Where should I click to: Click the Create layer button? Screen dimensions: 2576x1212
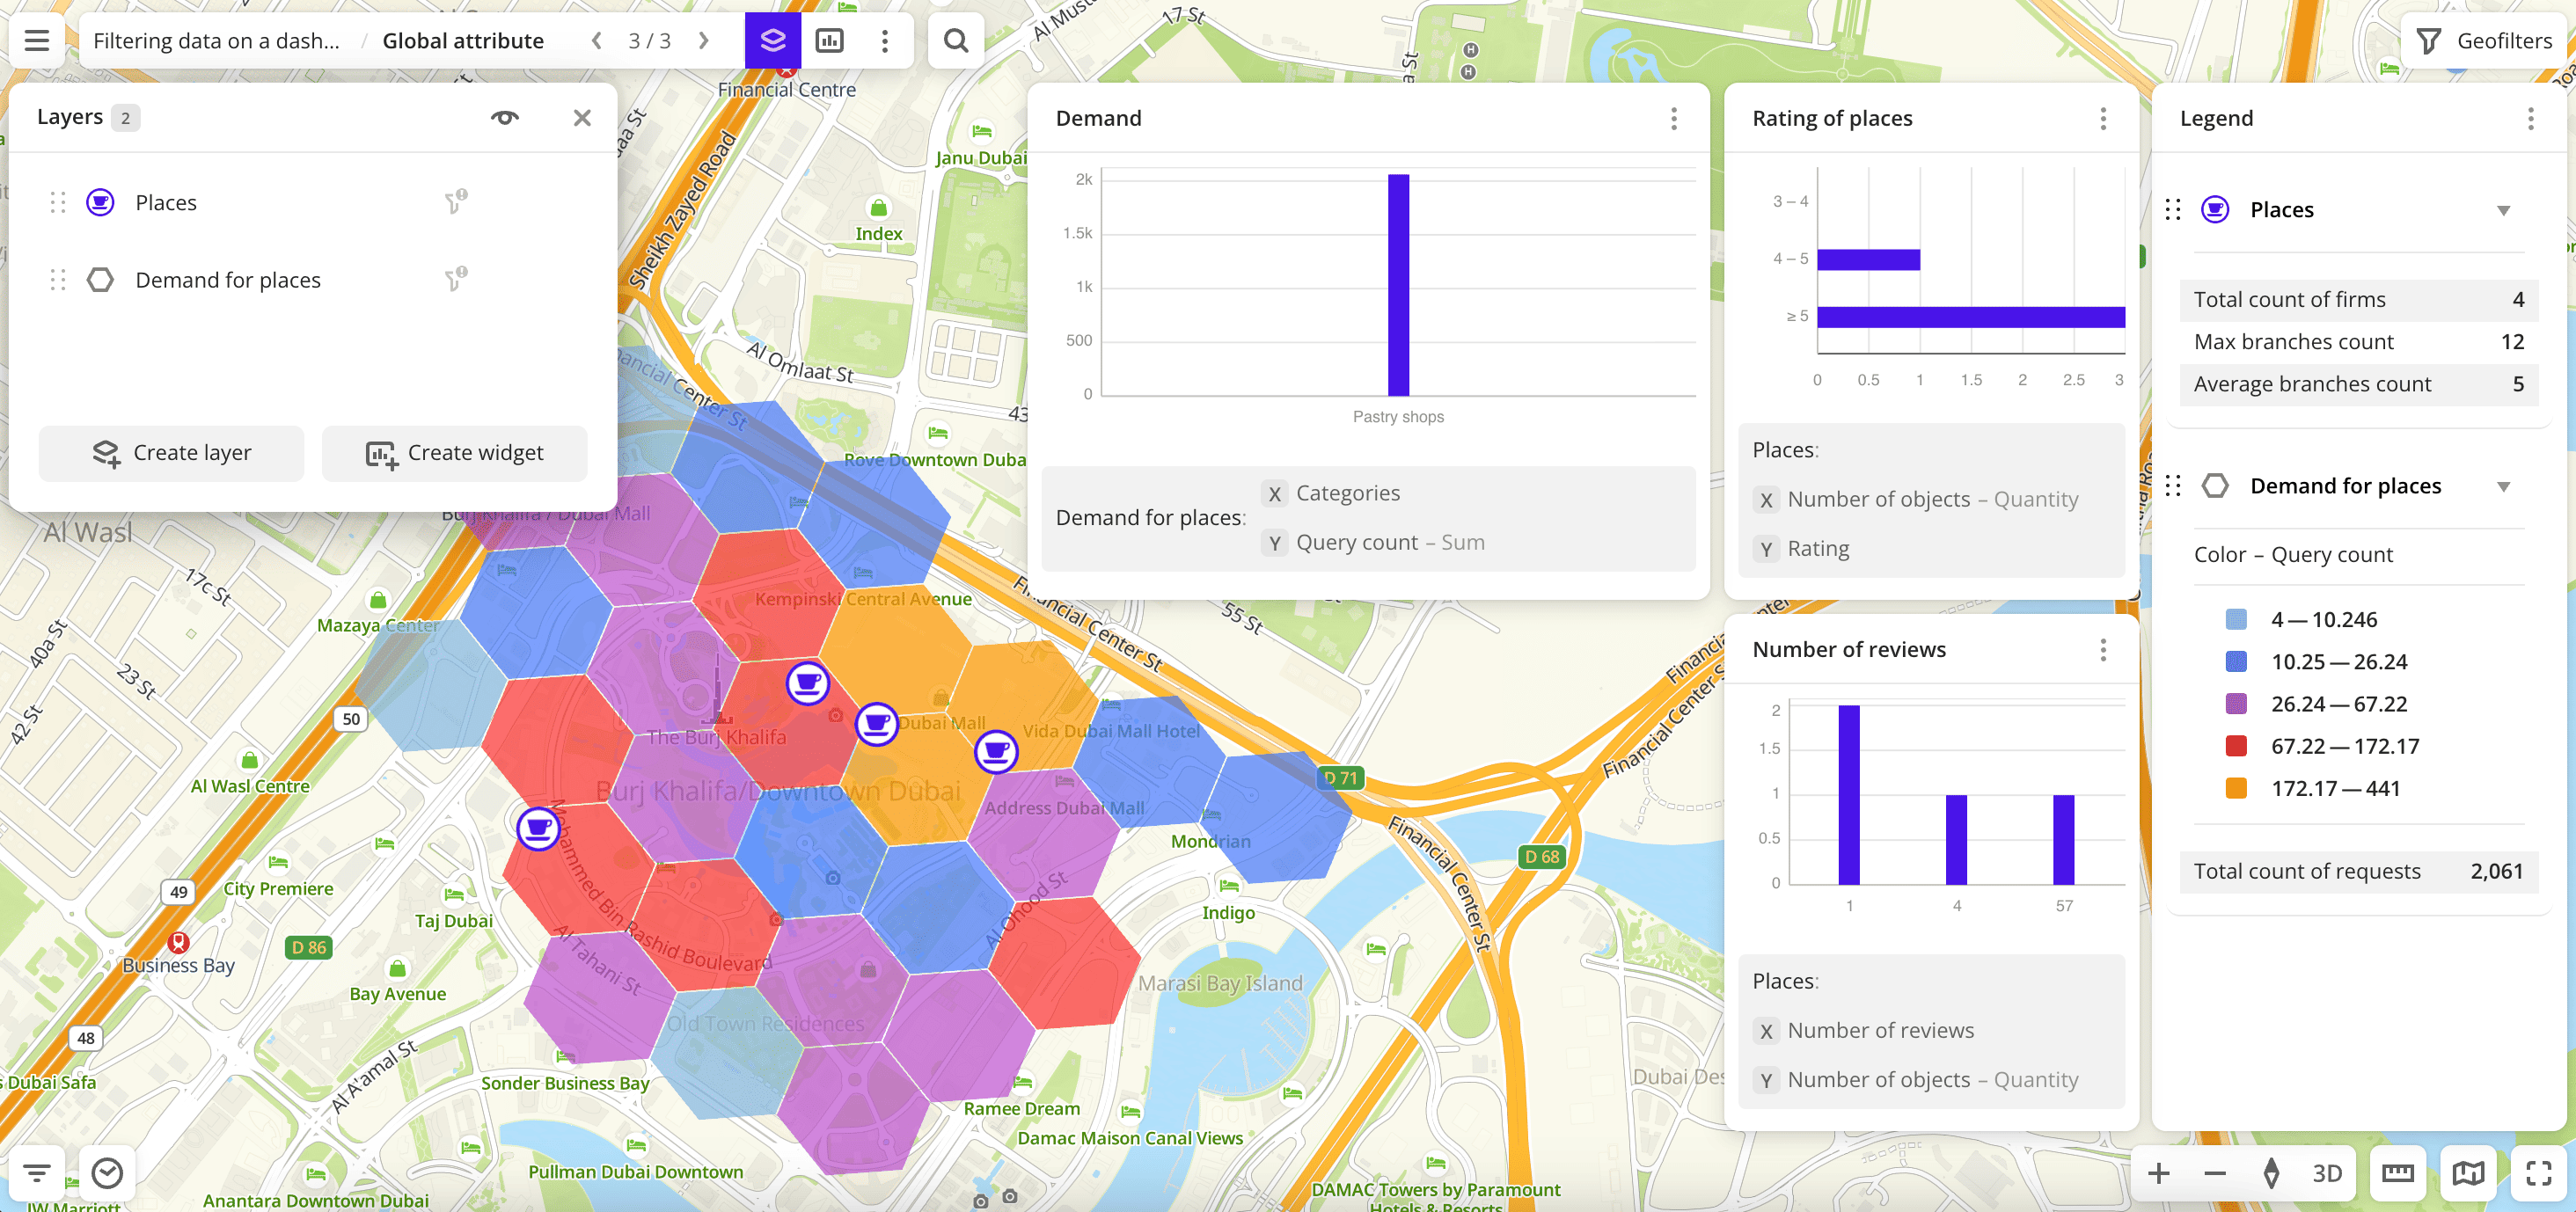171,453
